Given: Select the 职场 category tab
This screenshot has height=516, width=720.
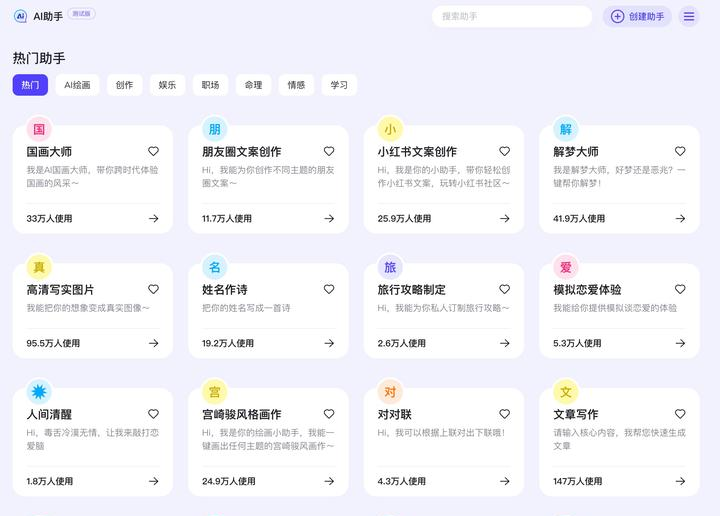Looking at the screenshot, I should pyautogui.click(x=210, y=85).
